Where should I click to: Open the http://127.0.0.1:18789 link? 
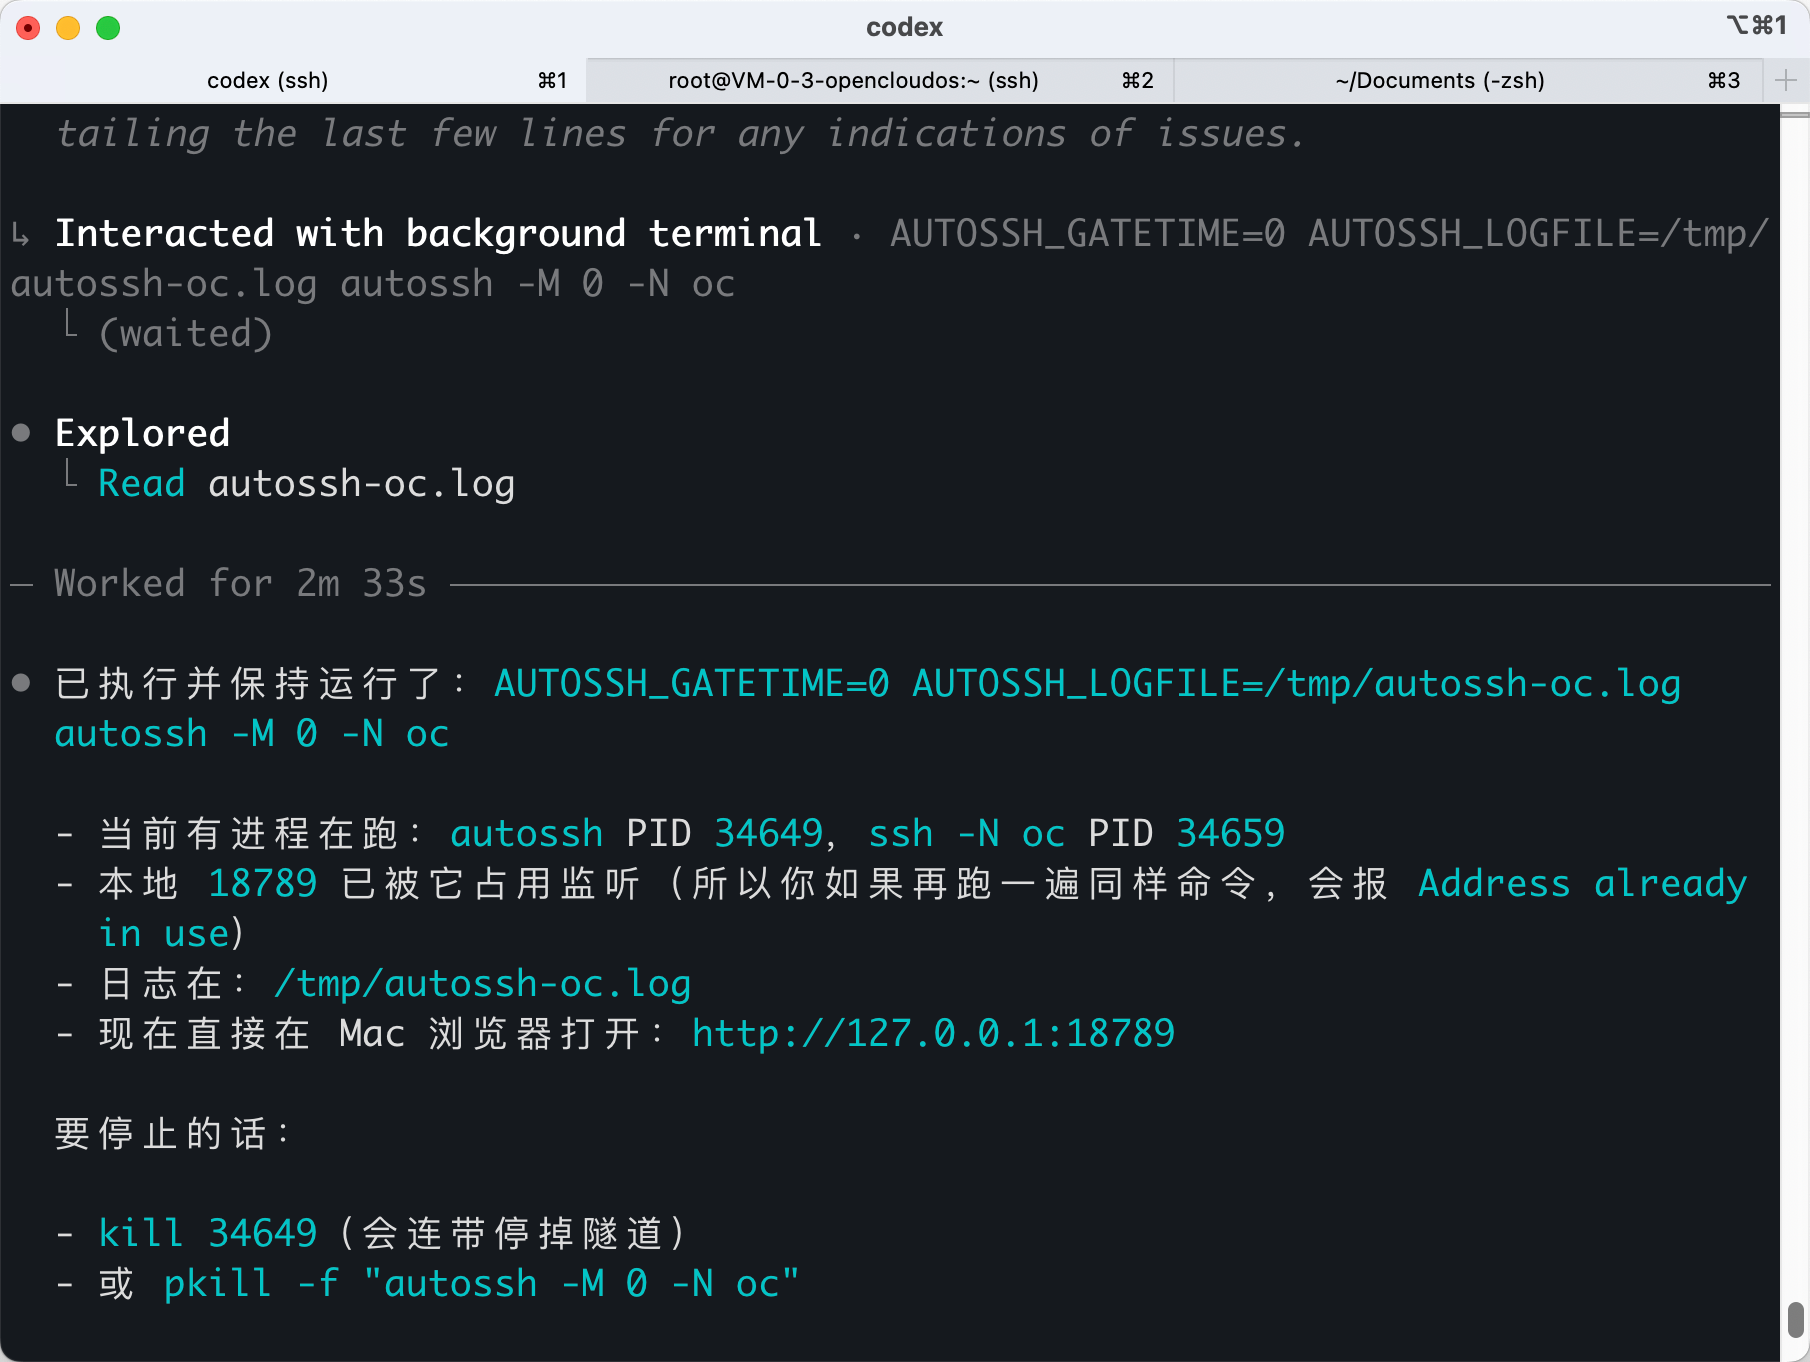tap(933, 1033)
